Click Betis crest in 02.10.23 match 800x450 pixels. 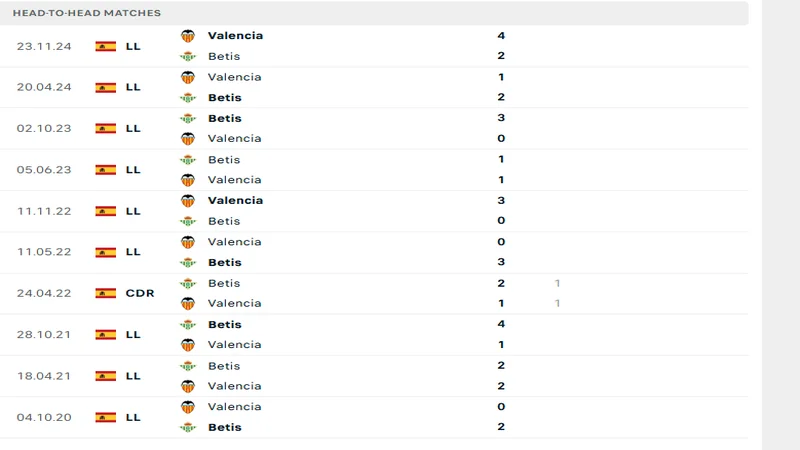[187, 118]
